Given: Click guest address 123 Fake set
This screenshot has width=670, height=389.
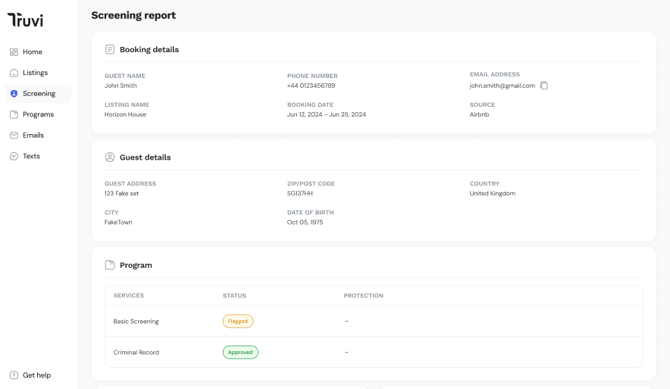Looking at the screenshot, I should click(121, 193).
